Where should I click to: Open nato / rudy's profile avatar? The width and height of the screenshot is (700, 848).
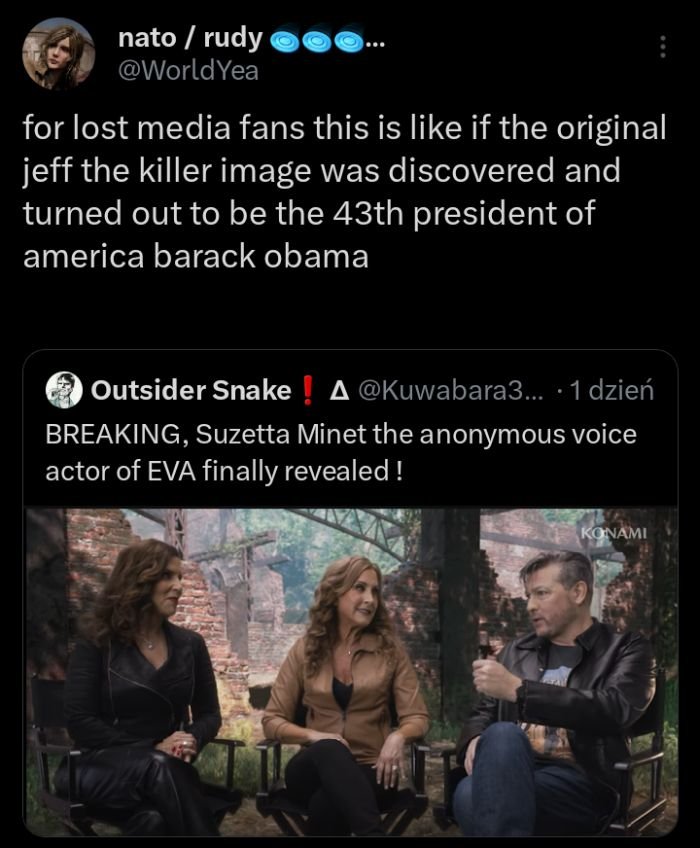[x=57, y=56]
